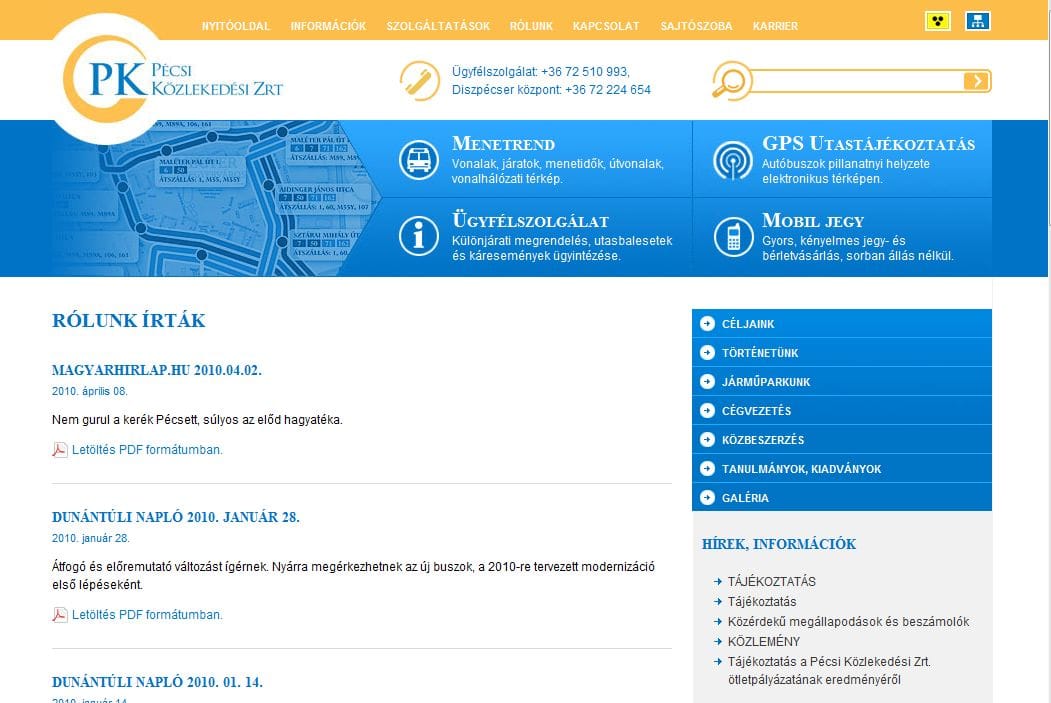Image resolution: width=1051 pixels, height=703 pixels.
Task: Click the yellow high-contrast accessibility icon
Action: coord(937,21)
